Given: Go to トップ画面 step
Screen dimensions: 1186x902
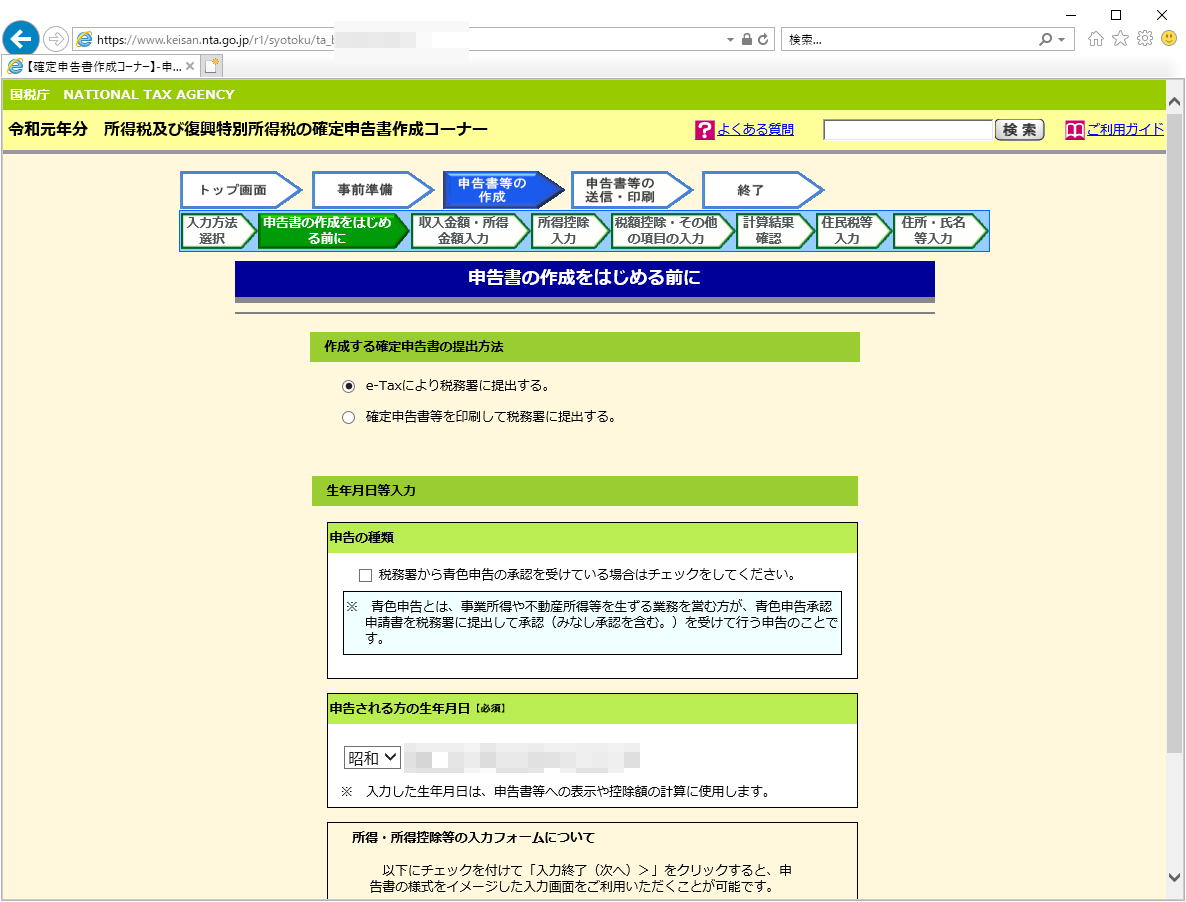Looking at the screenshot, I should 234,190.
